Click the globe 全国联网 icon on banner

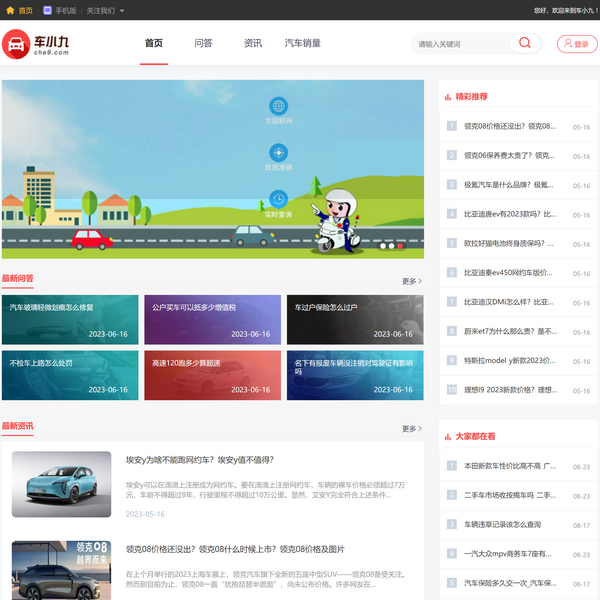click(278, 106)
